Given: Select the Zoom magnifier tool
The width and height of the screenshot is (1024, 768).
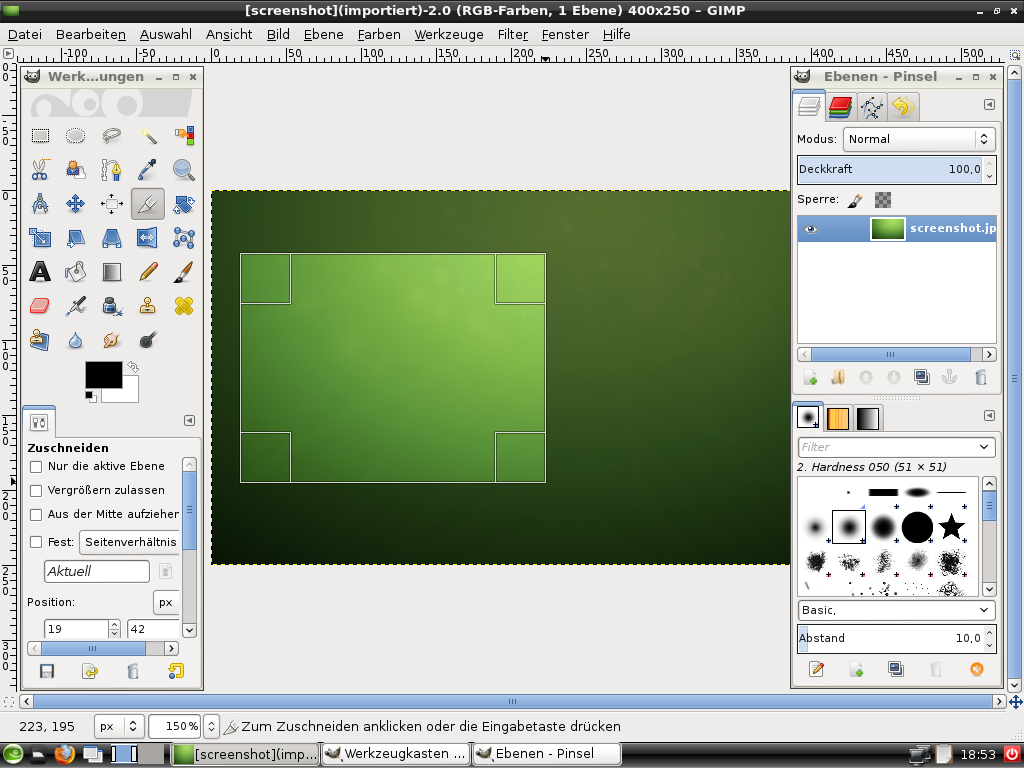Looking at the screenshot, I should [184, 170].
